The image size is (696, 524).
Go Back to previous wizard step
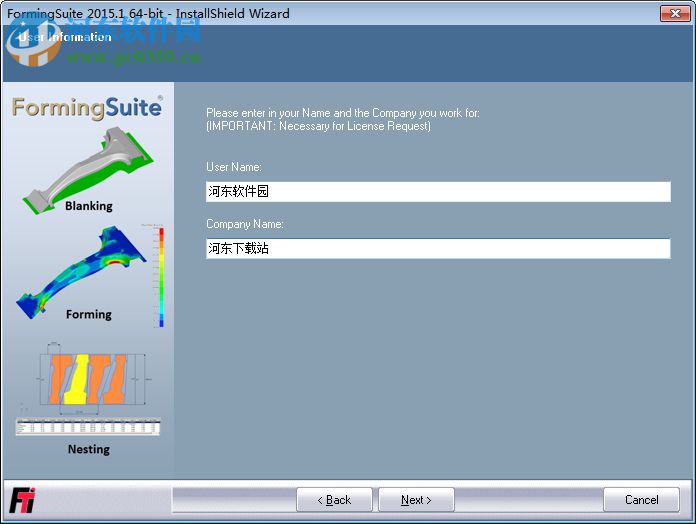point(334,500)
